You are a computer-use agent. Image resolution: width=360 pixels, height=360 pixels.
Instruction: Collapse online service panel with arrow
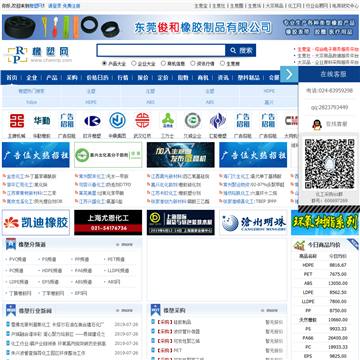point(289,74)
